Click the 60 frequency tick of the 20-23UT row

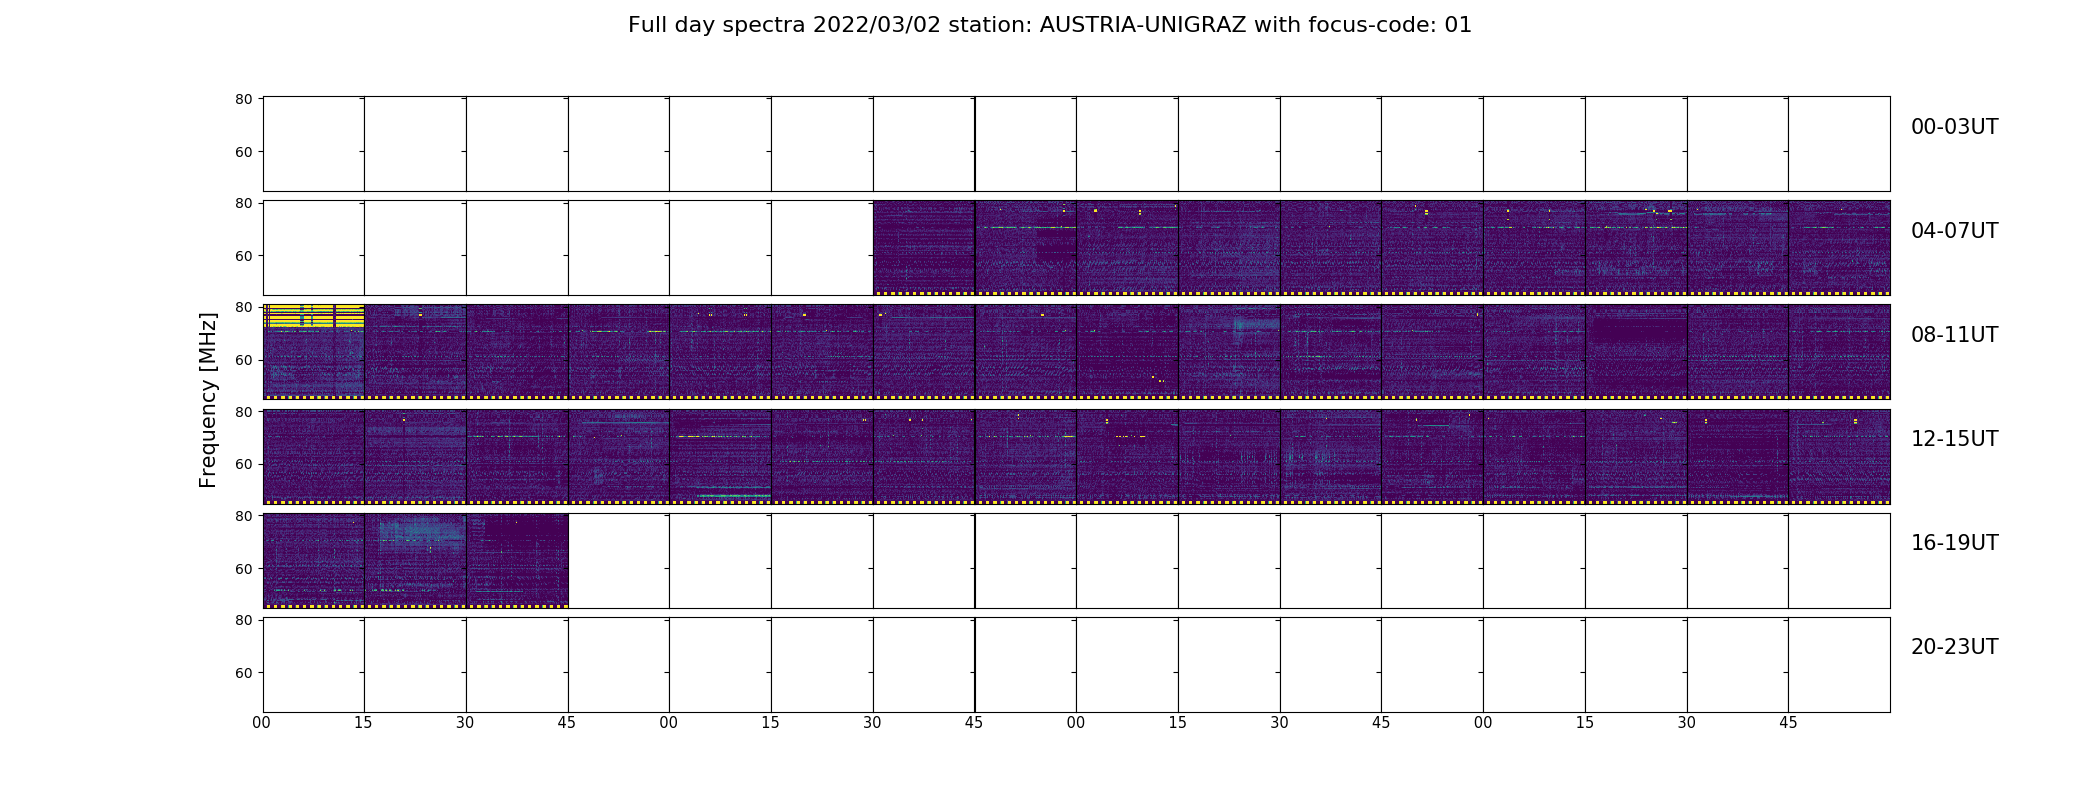[x=243, y=673]
